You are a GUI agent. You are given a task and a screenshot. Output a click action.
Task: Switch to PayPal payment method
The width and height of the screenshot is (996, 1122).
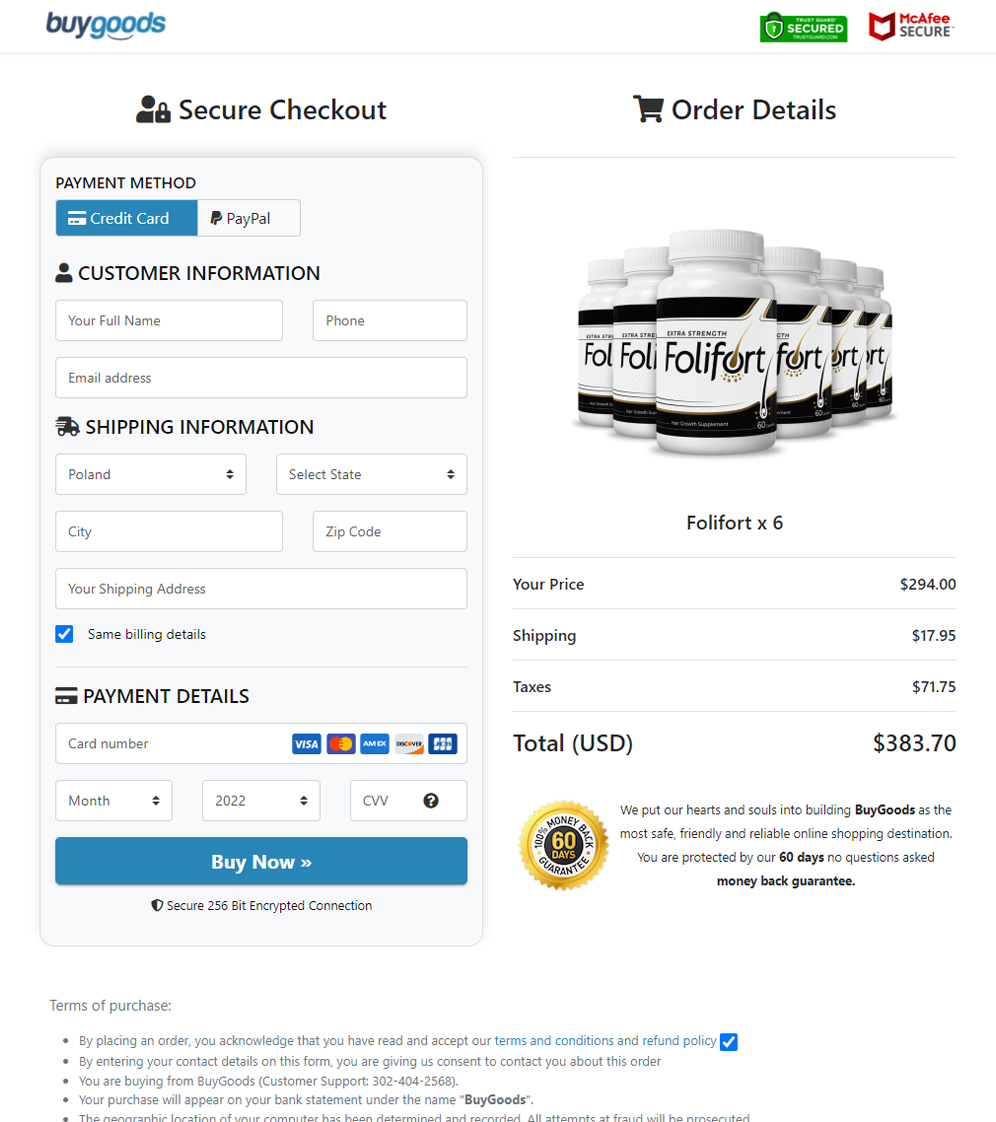[249, 218]
